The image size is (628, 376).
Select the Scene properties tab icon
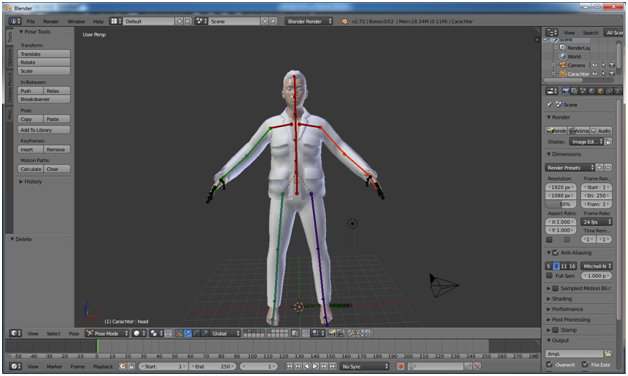pos(583,91)
